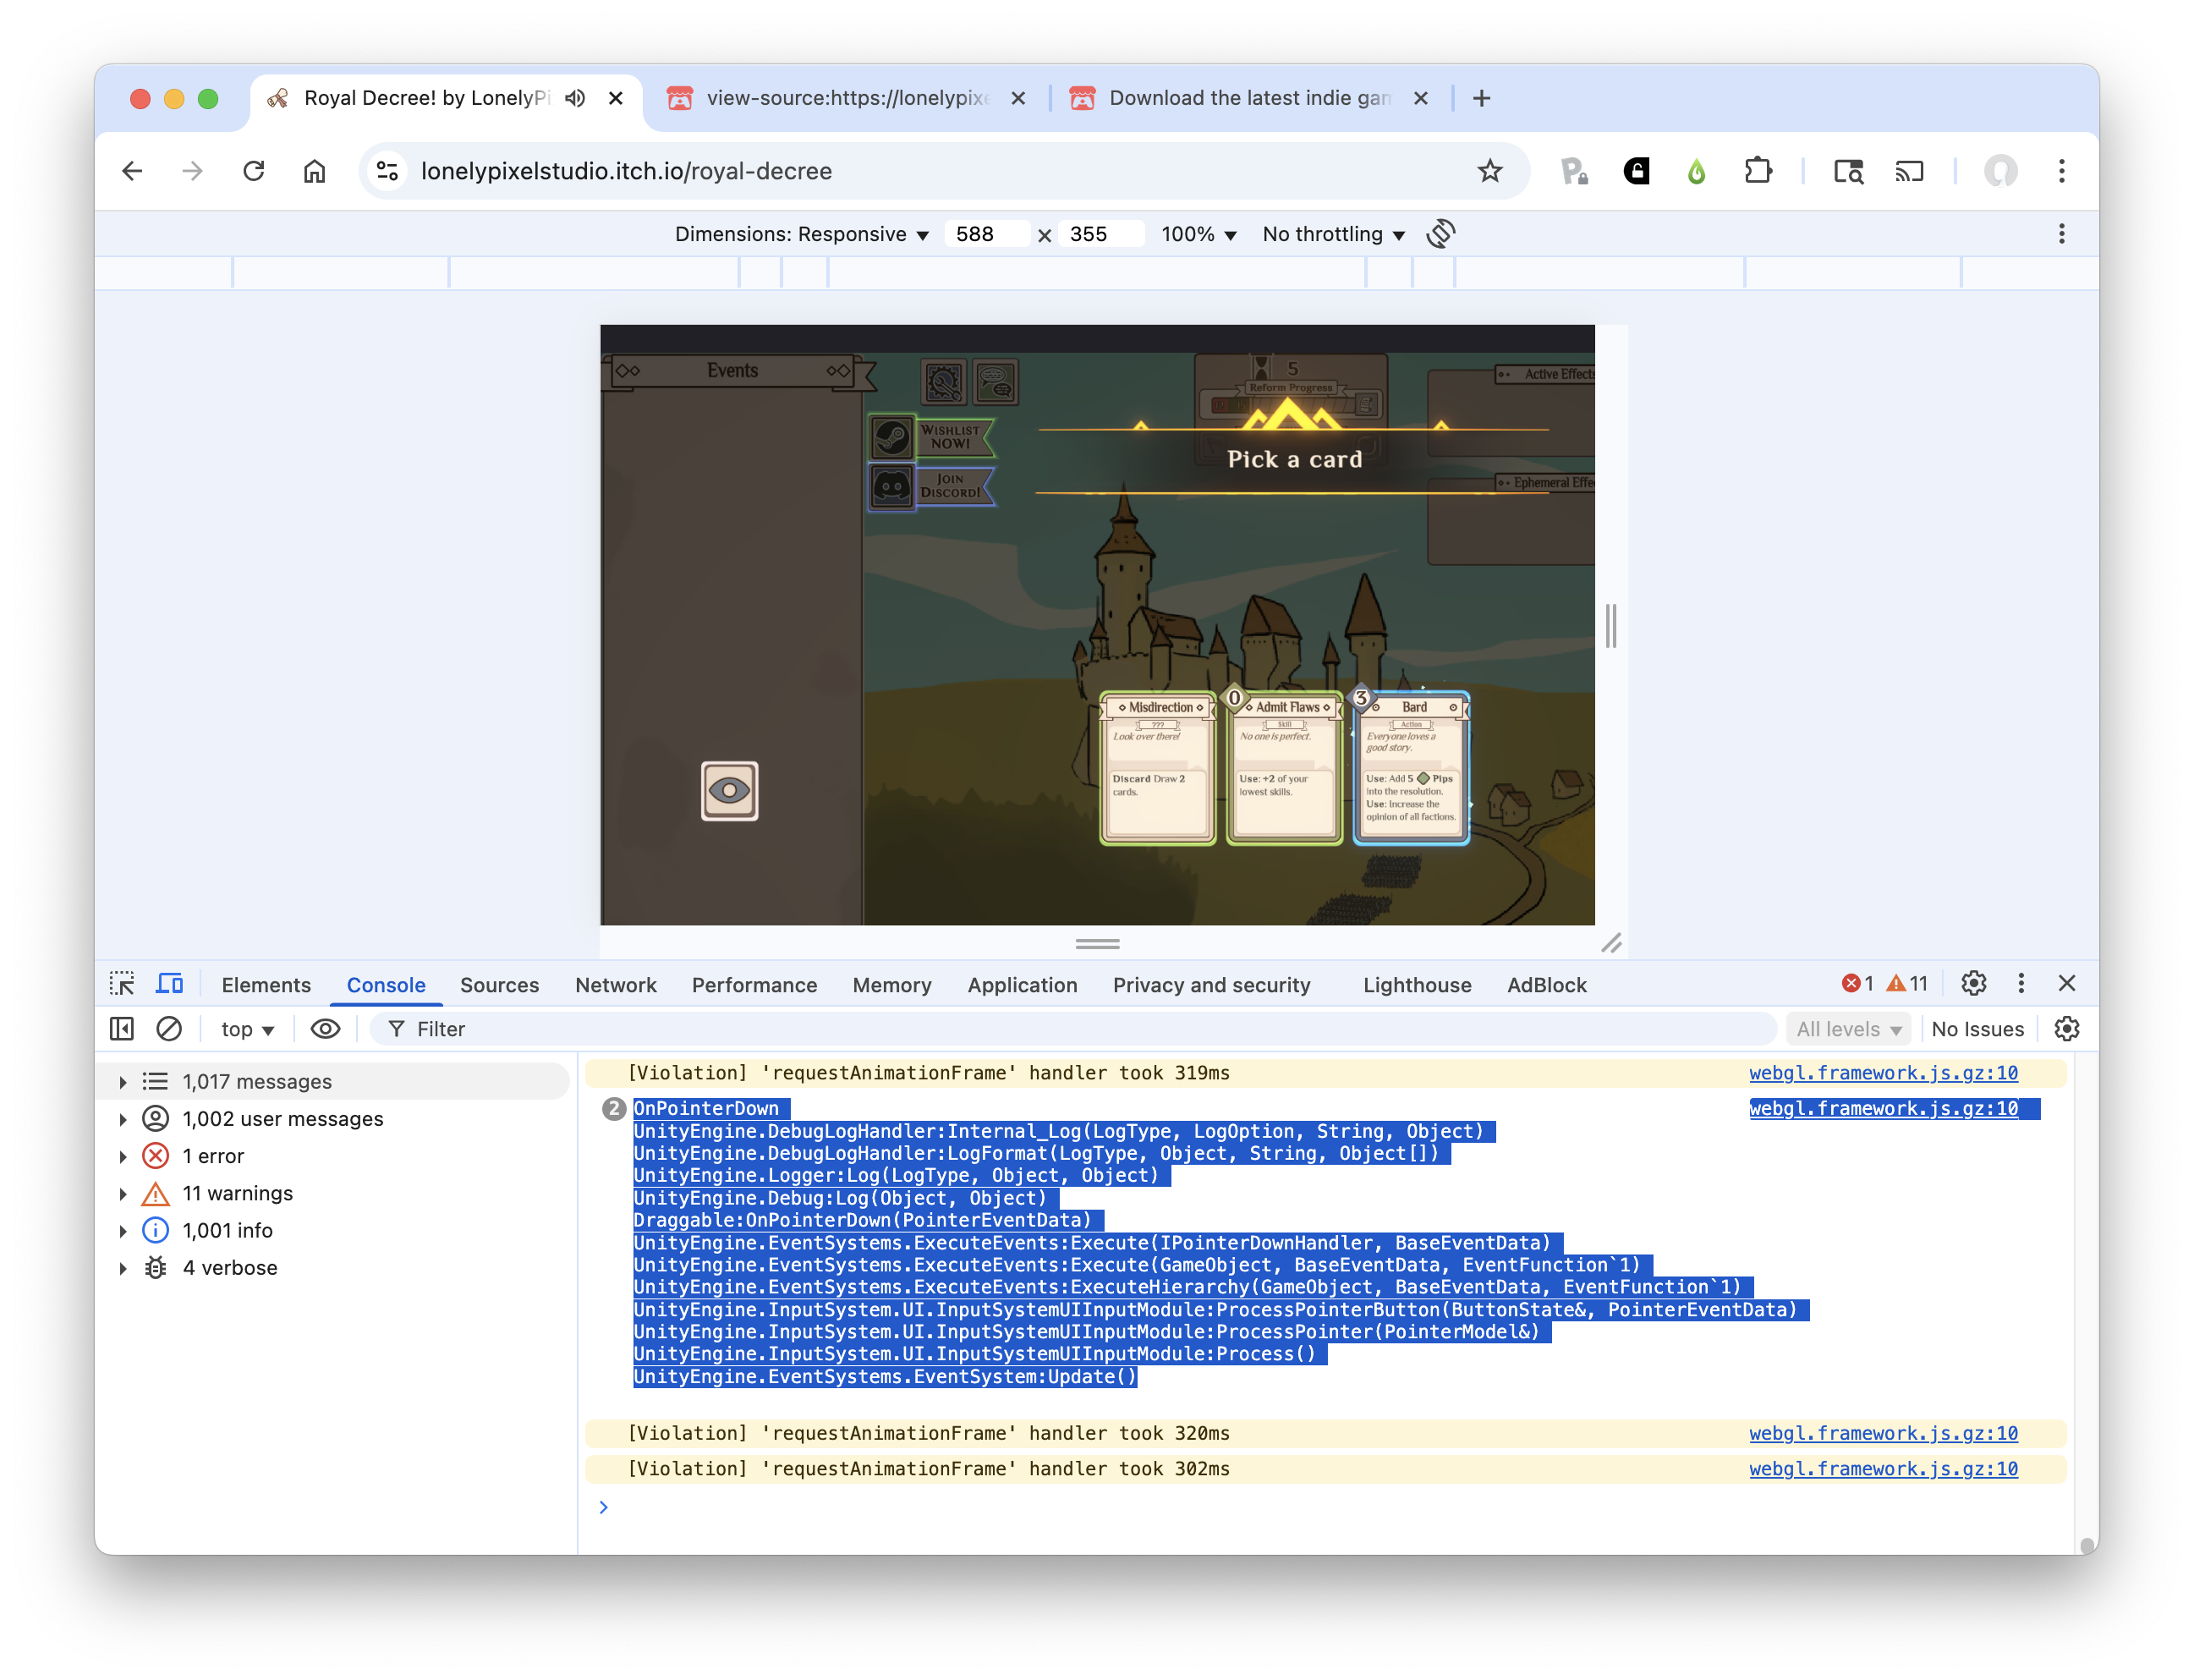Switch to the Network tab
This screenshot has width=2194, height=1680.
[616, 985]
